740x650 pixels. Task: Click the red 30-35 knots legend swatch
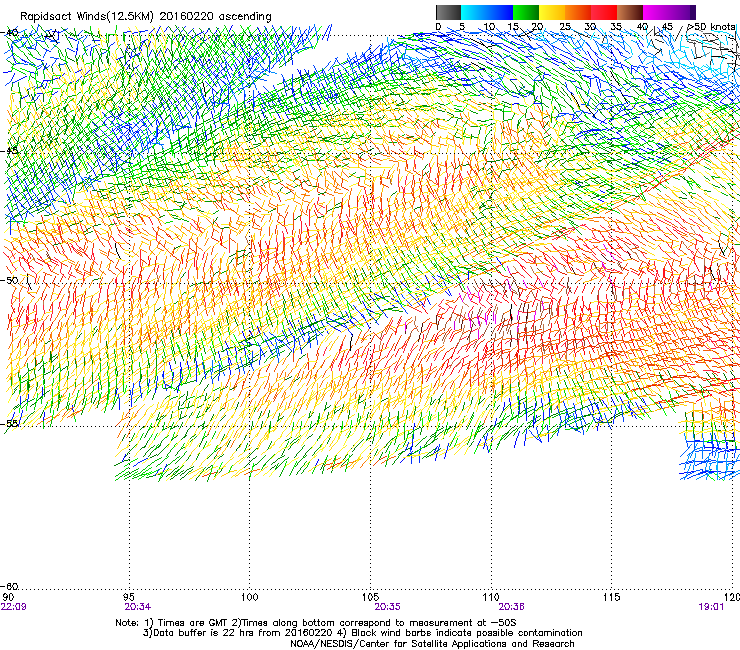coord(604,12)
